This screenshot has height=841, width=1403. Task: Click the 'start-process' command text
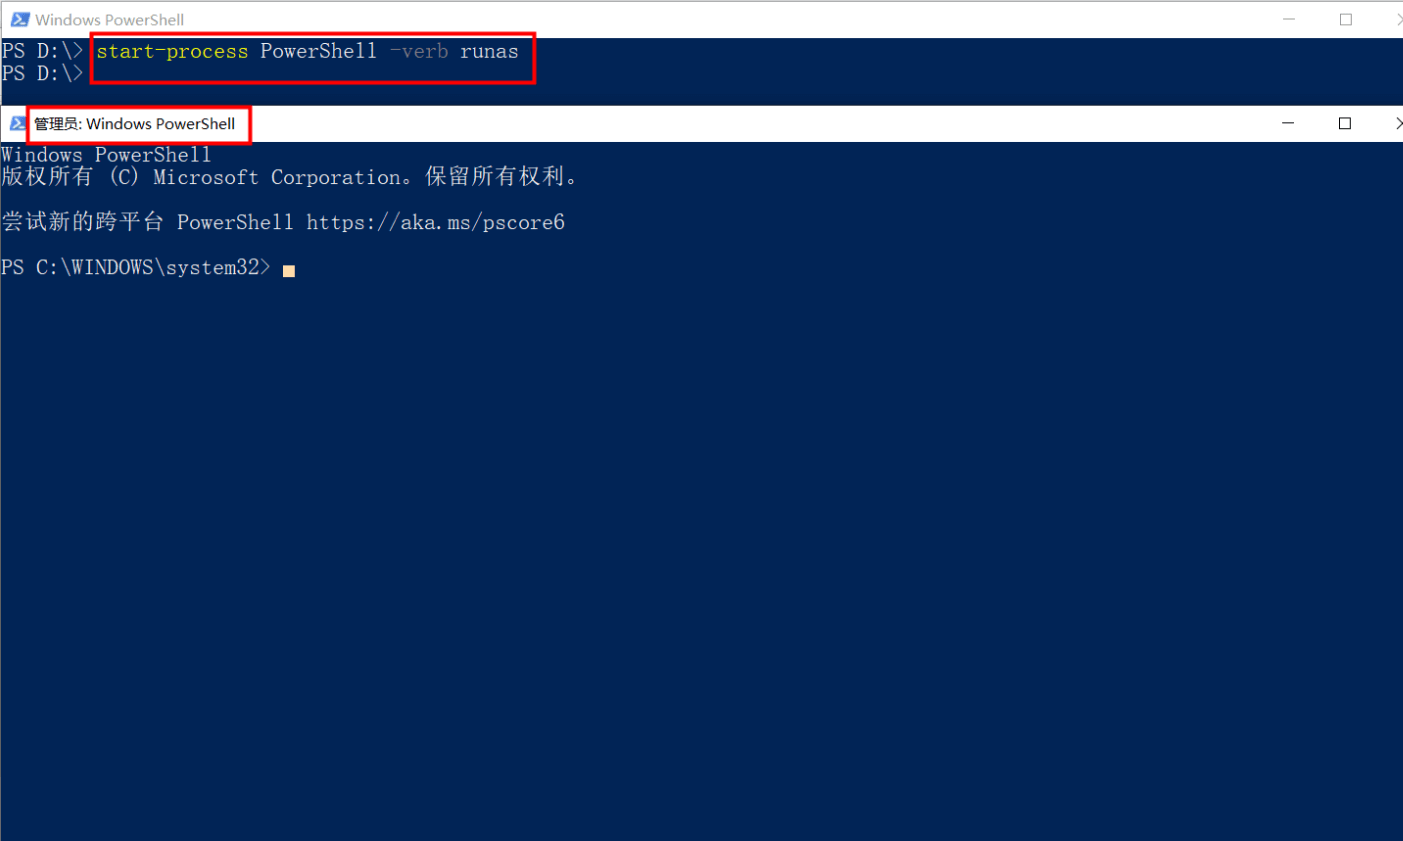172,51
